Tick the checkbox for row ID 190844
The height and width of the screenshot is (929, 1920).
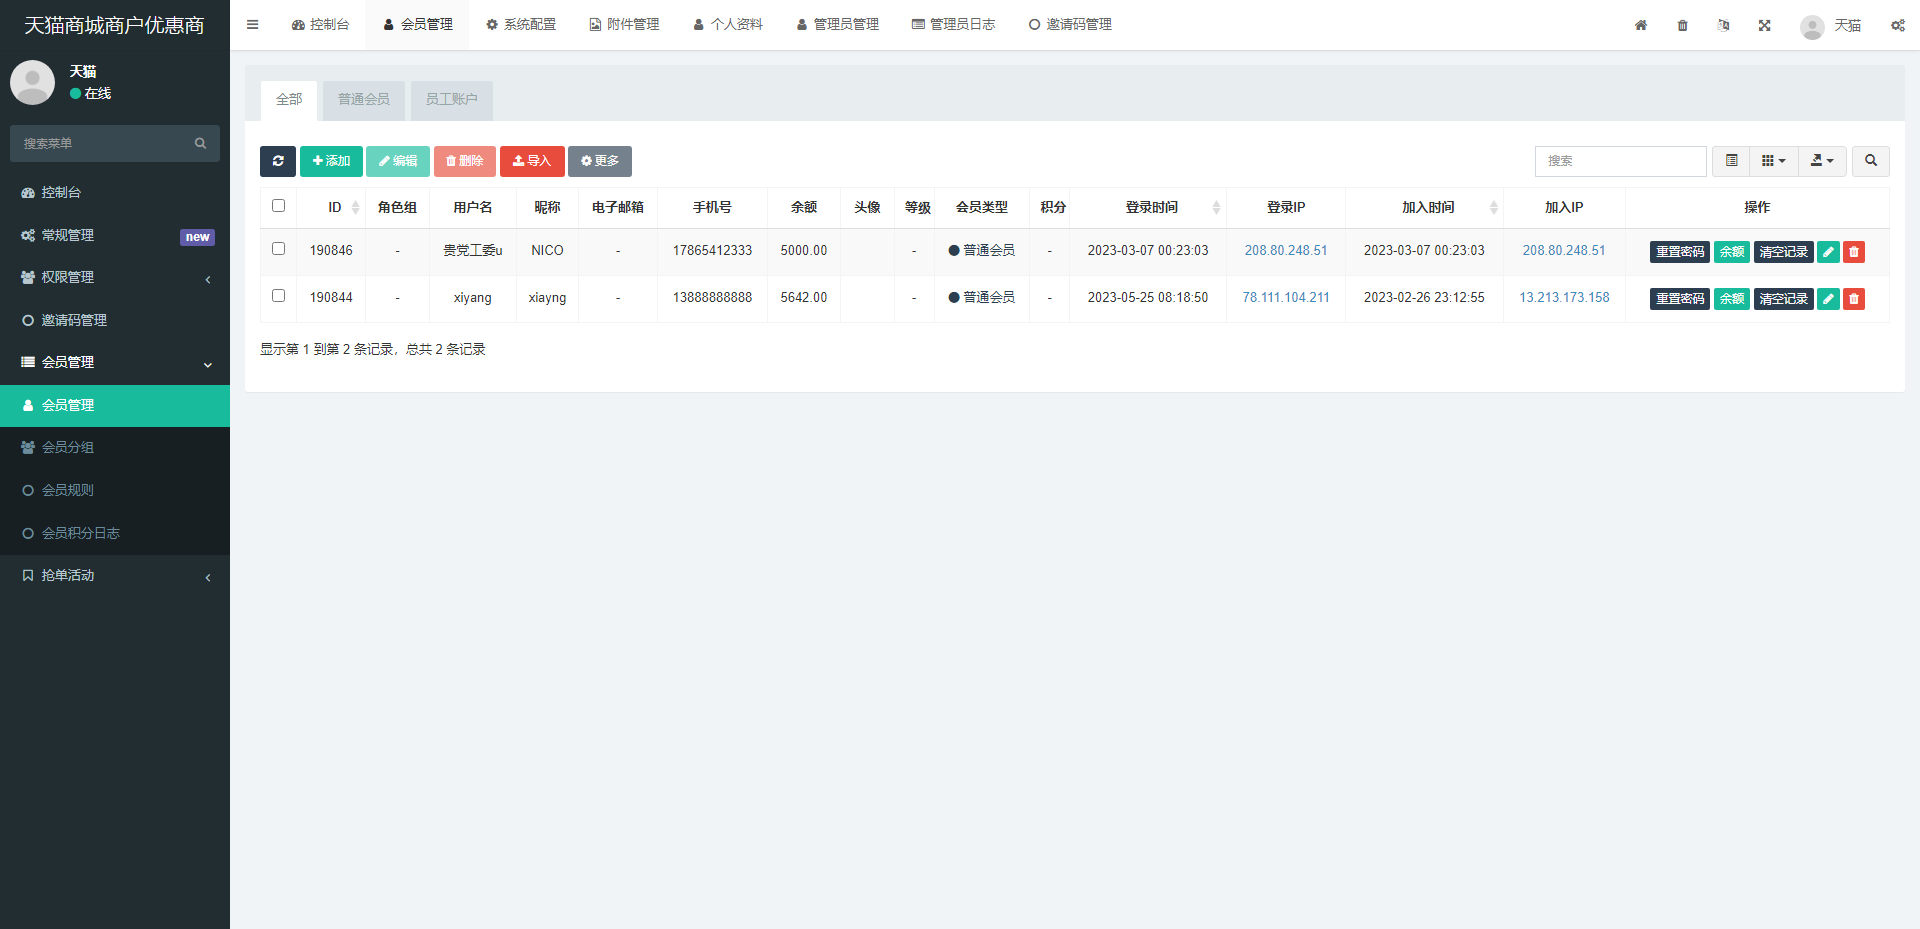(x=279, y=296)
